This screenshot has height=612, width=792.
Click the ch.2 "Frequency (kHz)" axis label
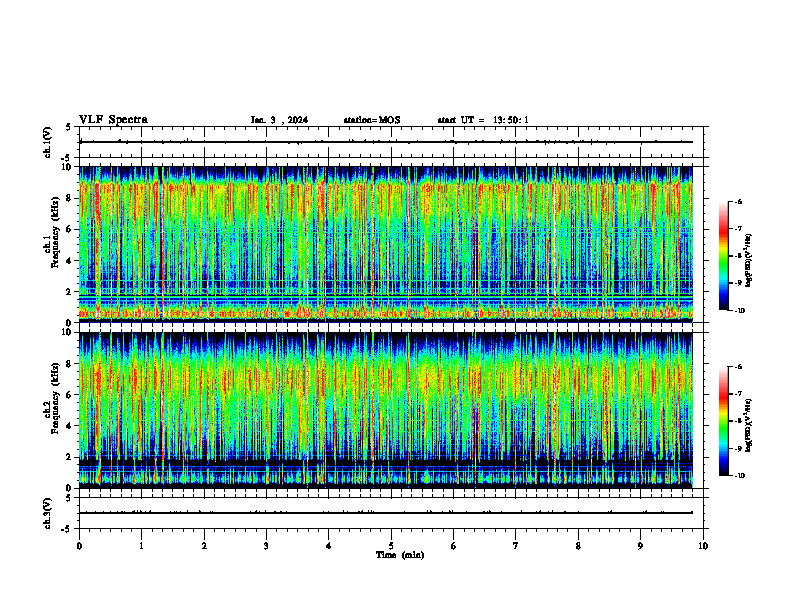[x=55, y=398]
